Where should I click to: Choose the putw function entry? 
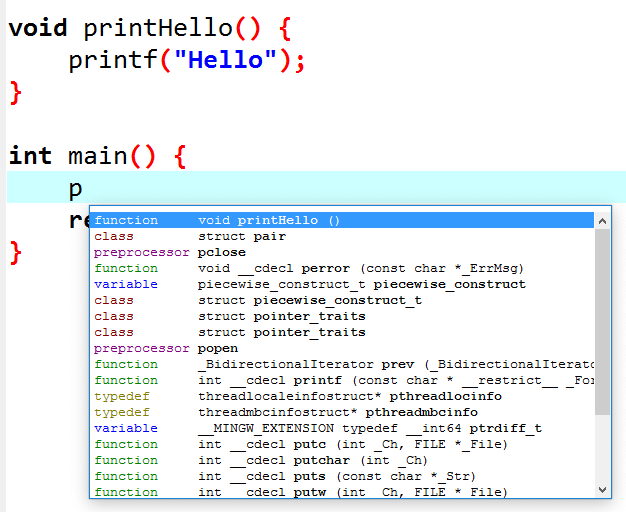click(x=342, y=491)
